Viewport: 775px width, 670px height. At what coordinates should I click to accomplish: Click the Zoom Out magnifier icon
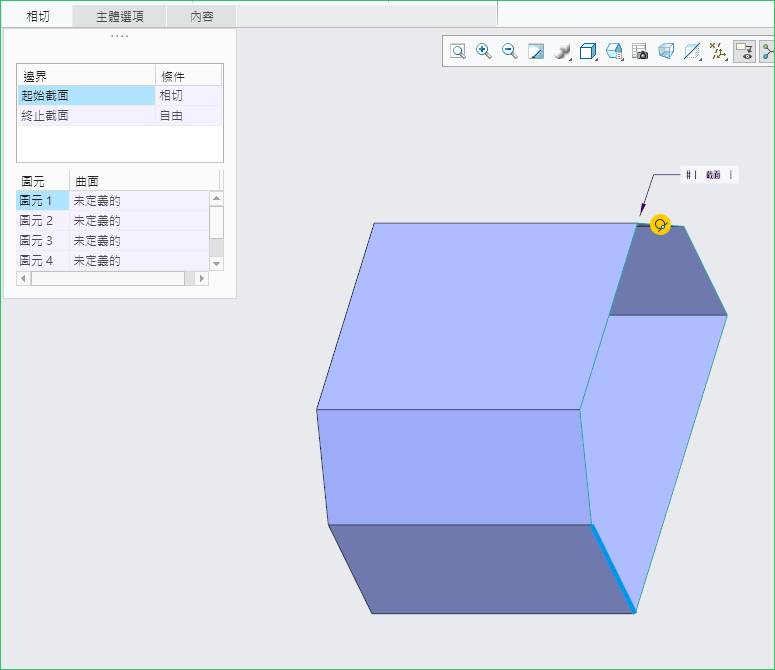point(510,51)
